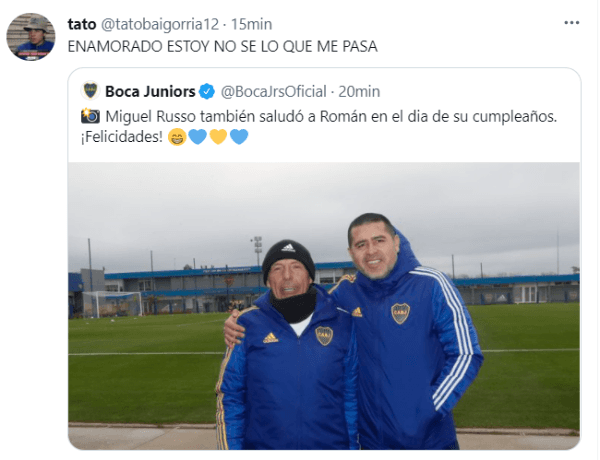Click the yellow heart emoji
Screen dimensions: 600x460
(218, 137)
